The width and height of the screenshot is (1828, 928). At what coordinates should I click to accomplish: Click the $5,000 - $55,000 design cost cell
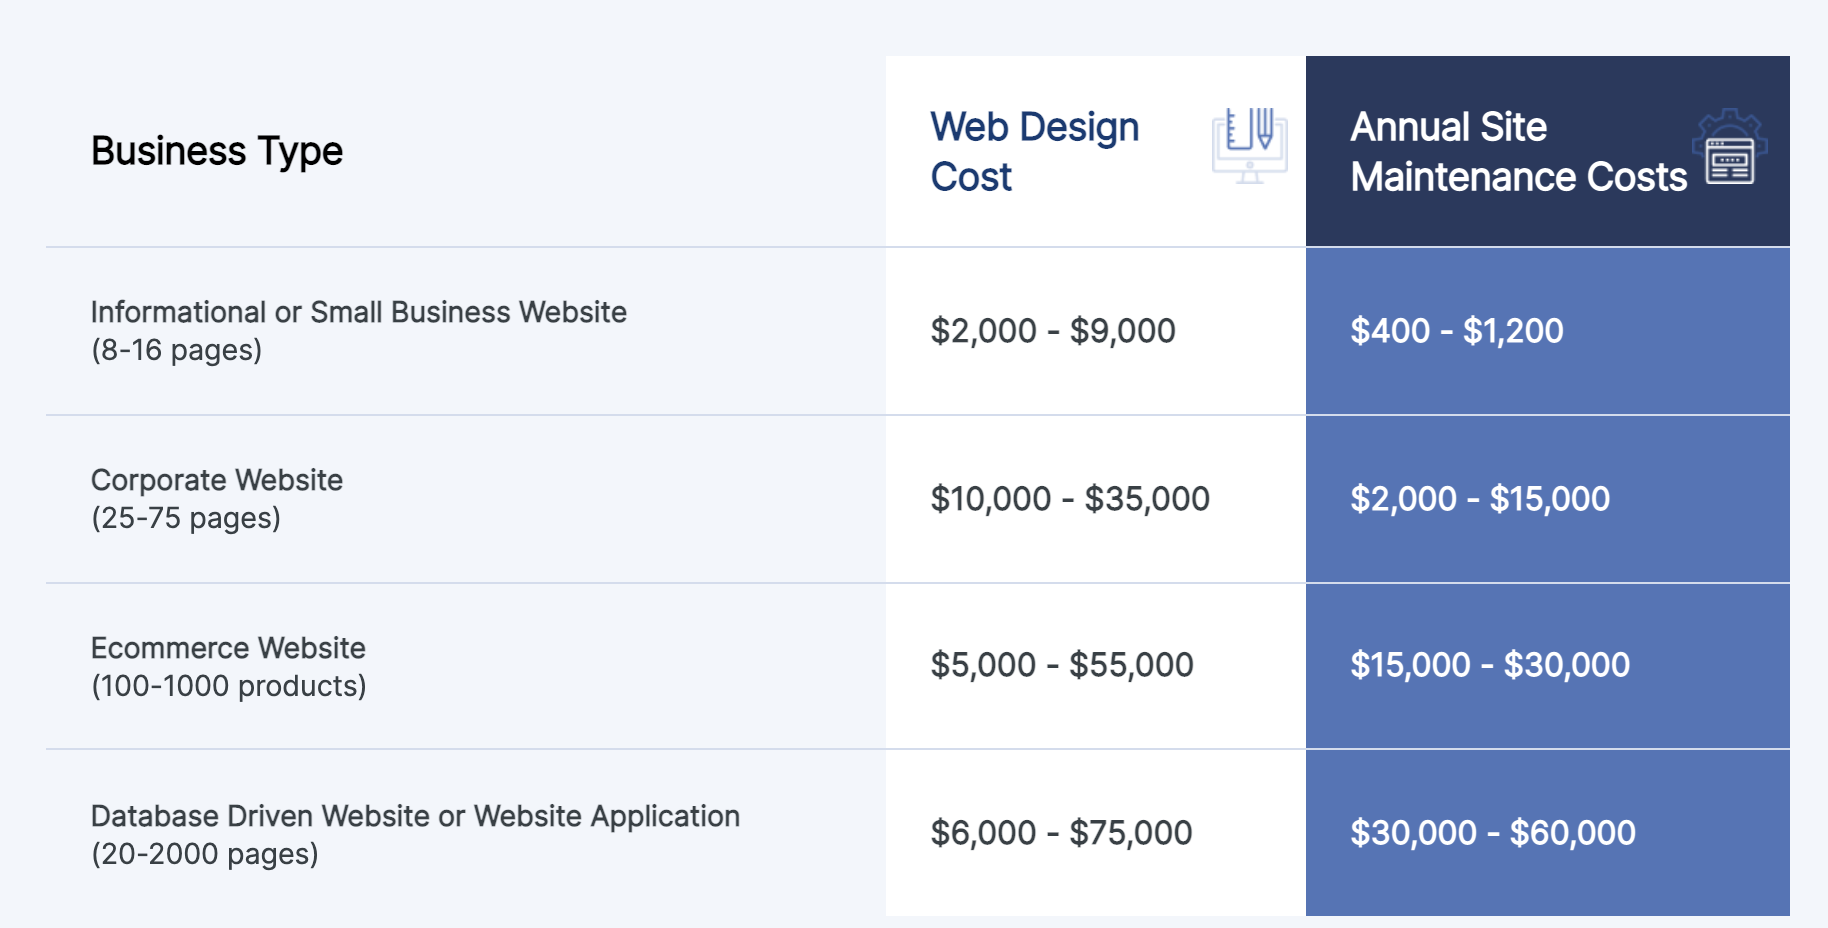[x=1062, y=665]
